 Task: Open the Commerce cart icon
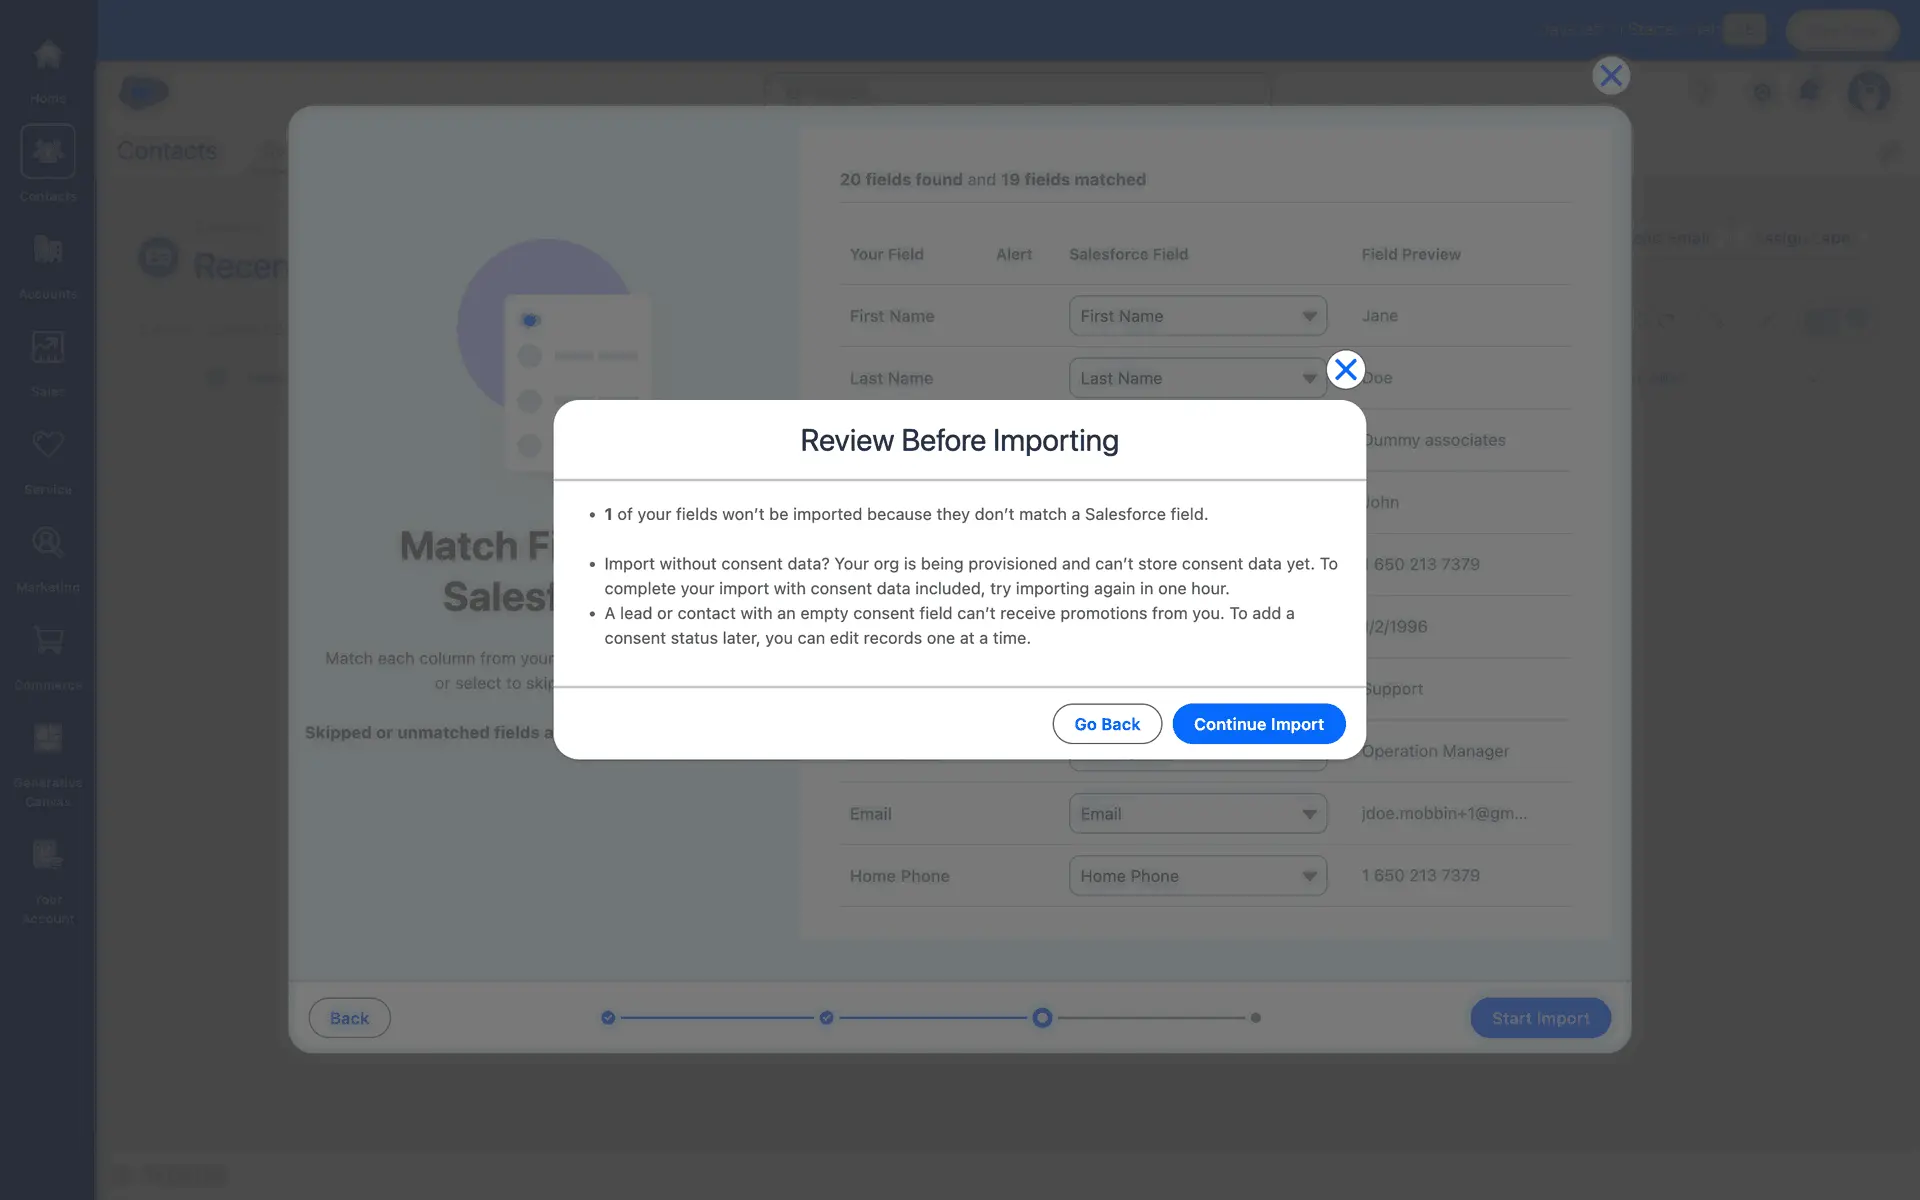click(47, 640)
